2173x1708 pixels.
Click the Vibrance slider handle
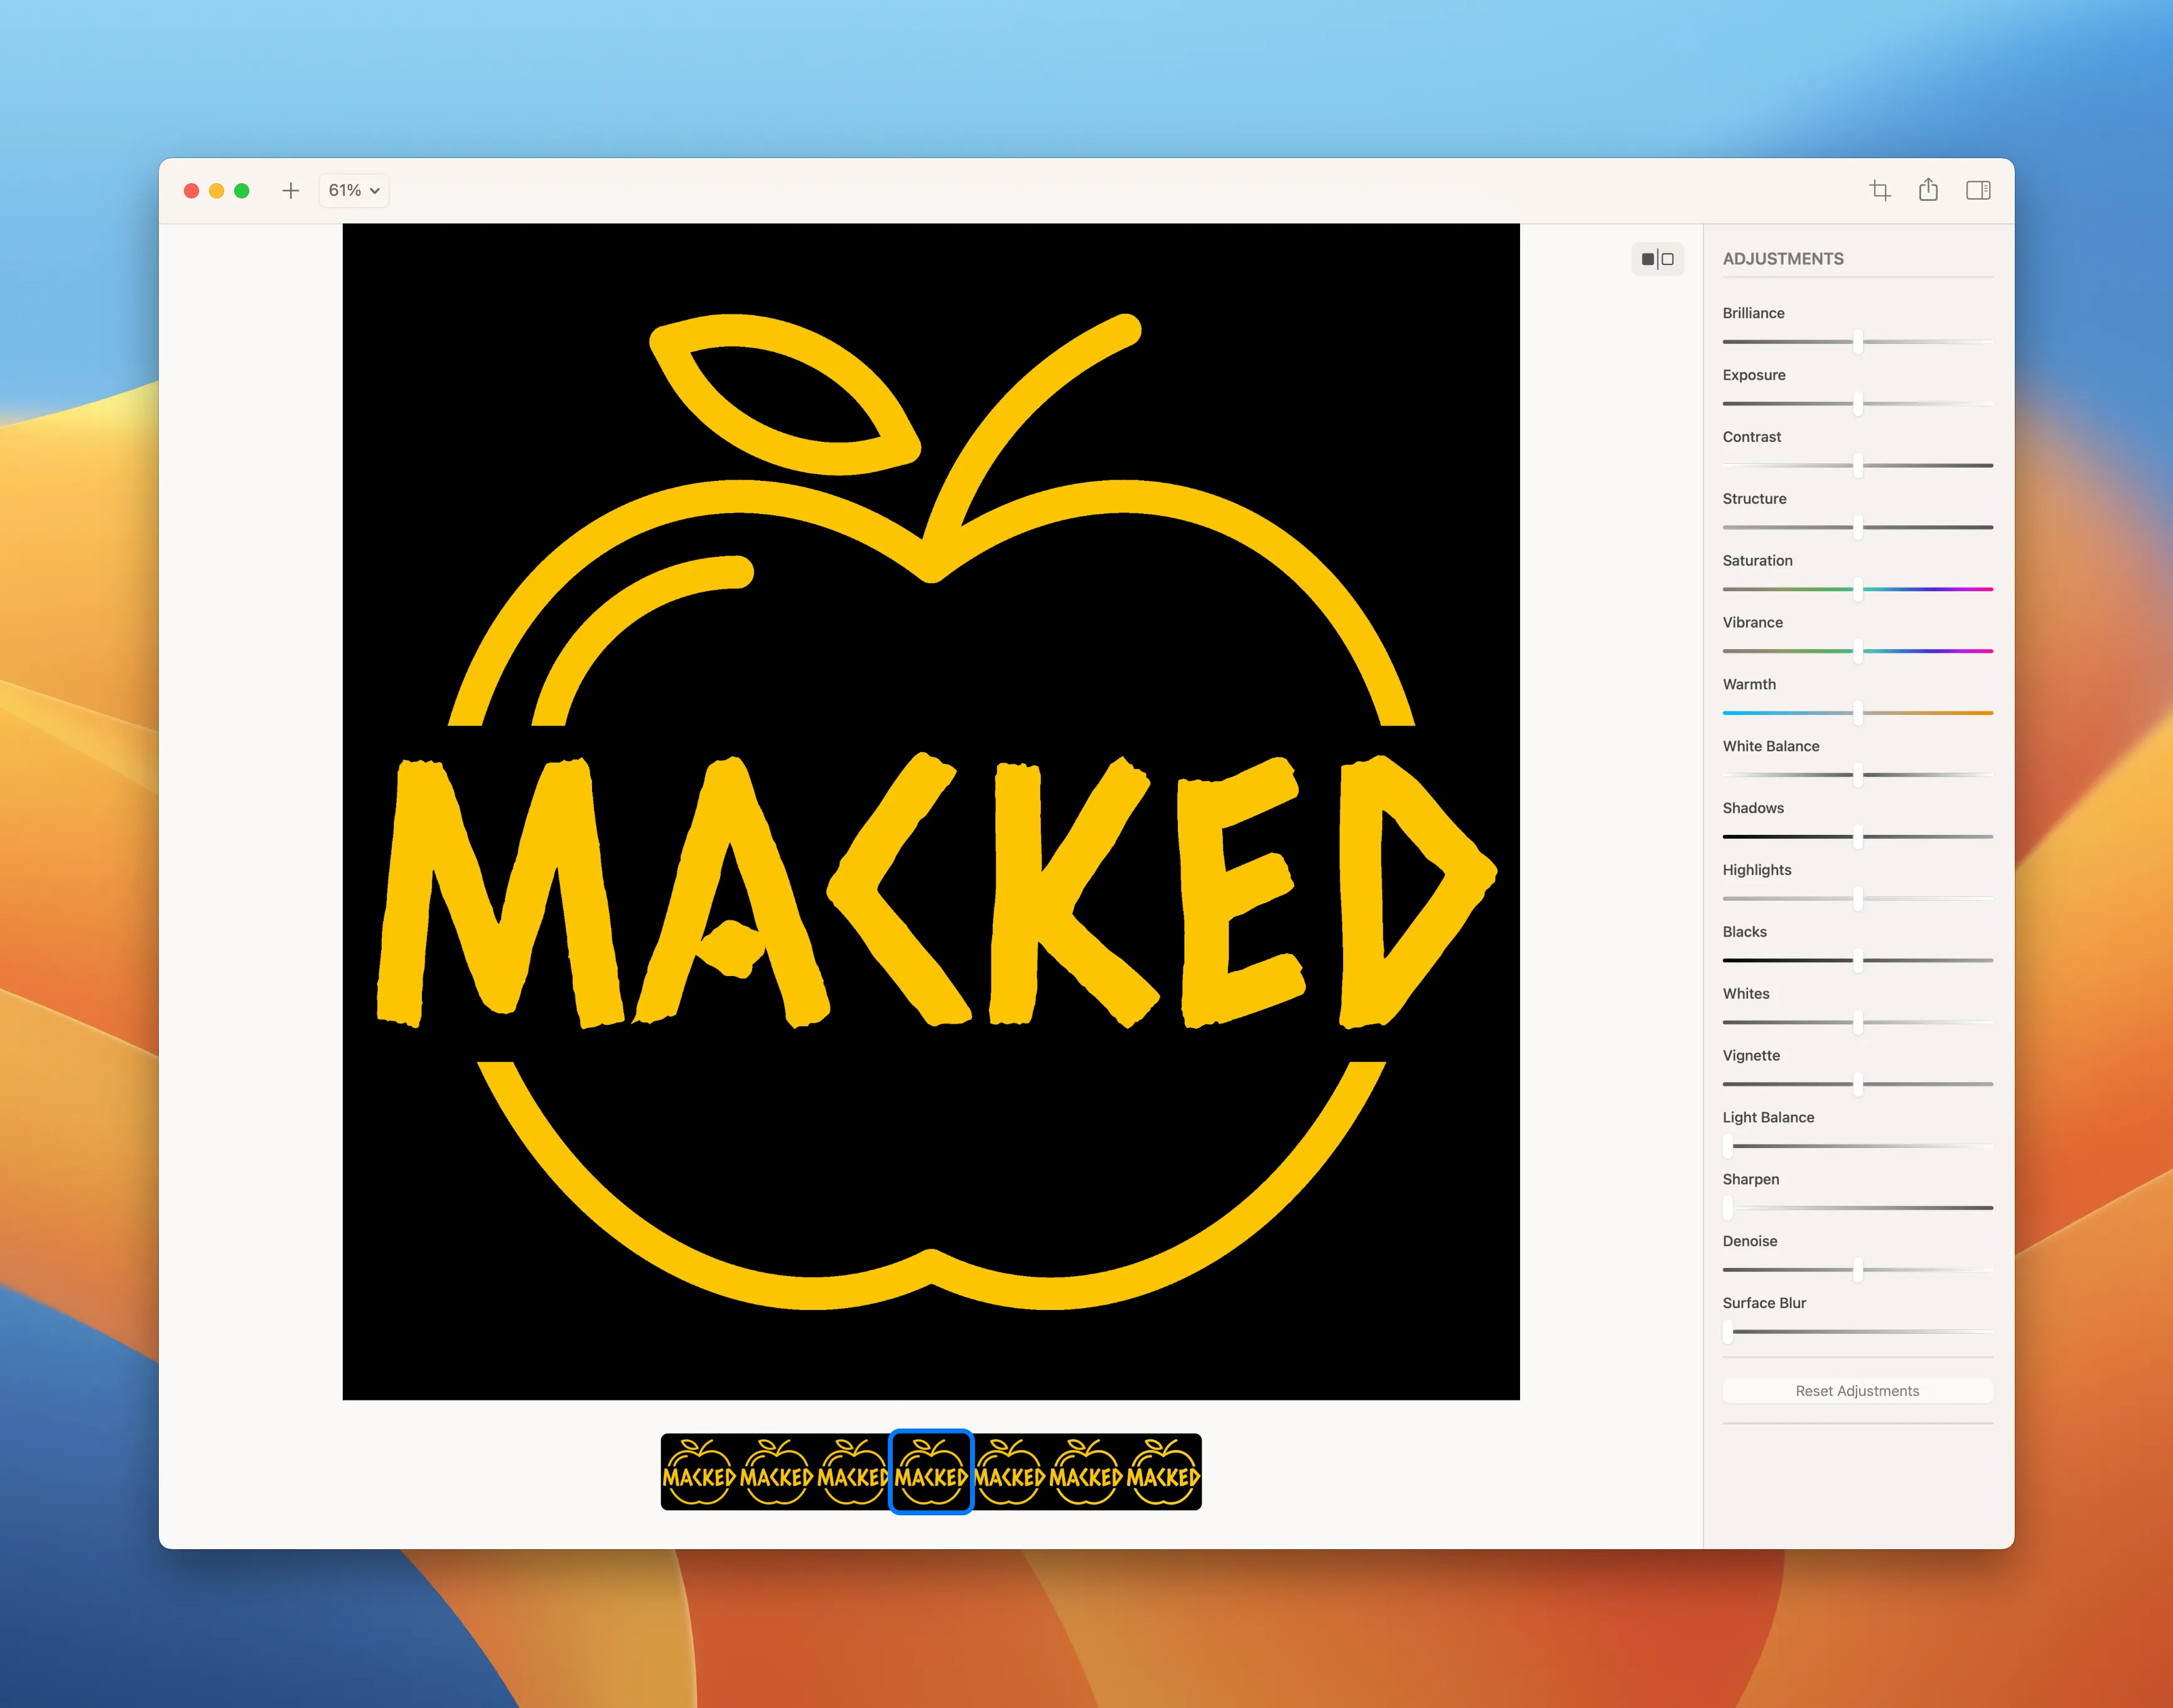coord(1857,651)
